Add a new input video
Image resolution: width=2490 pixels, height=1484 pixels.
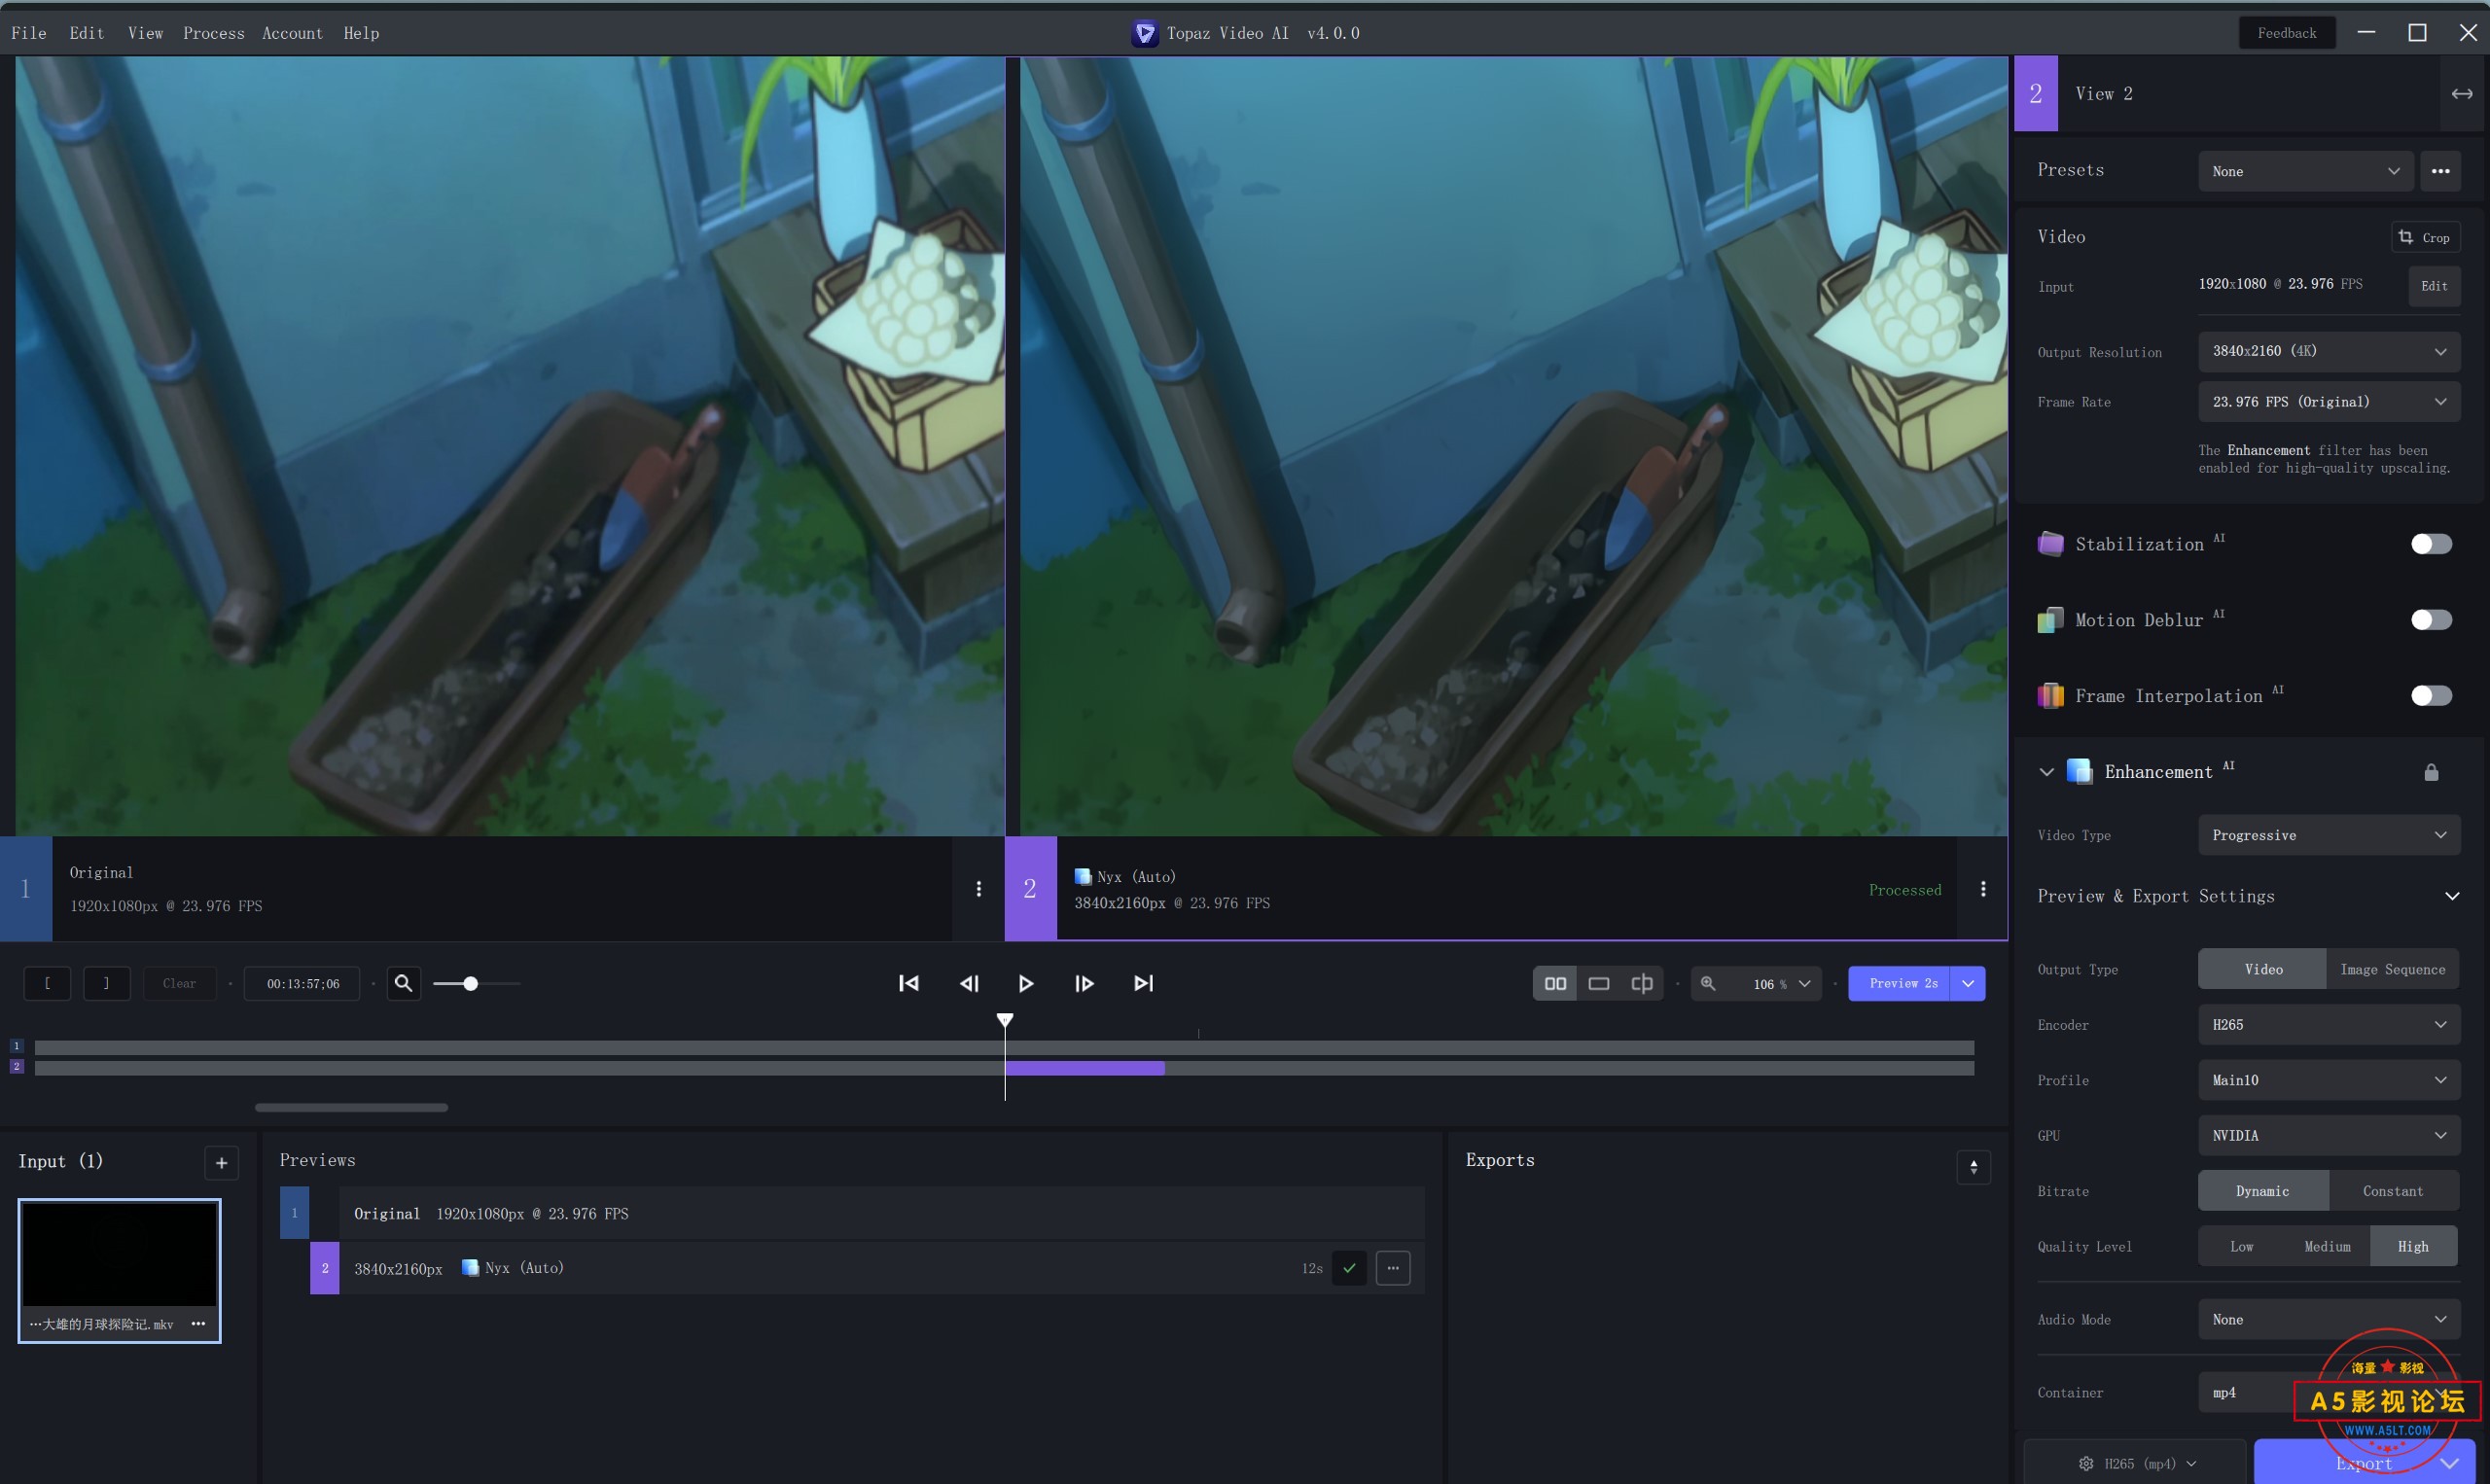(x=221, y=1162)
